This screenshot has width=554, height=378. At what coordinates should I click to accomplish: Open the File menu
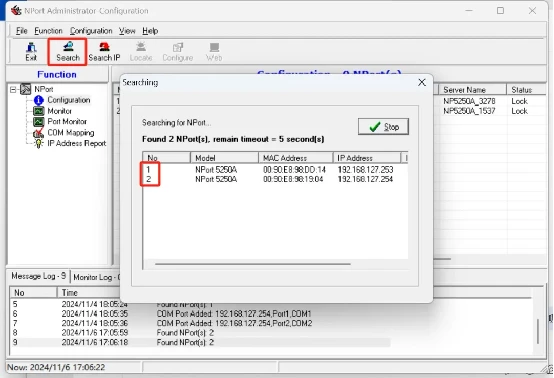coord(22,31)
